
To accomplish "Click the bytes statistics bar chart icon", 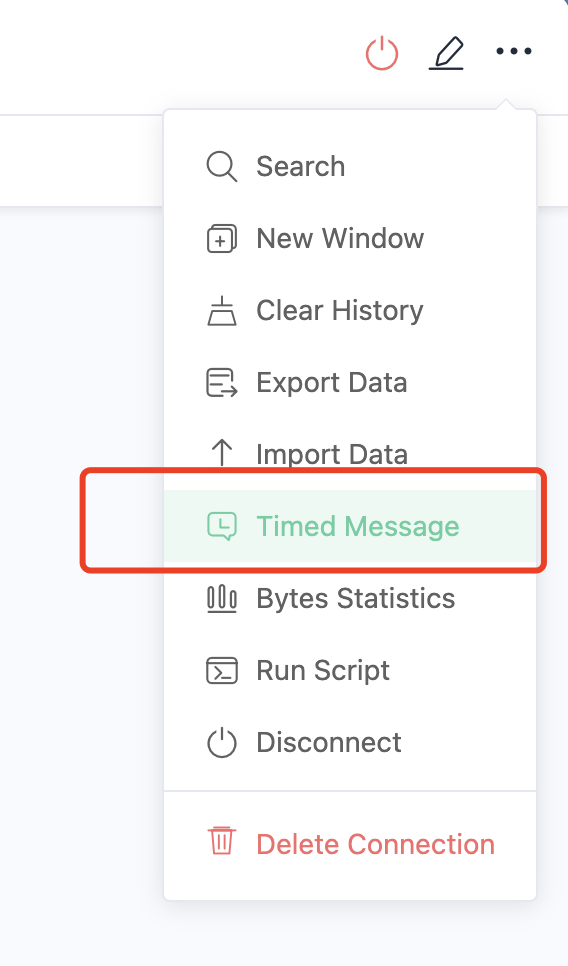I will pyautogui.click(x=222, y=599).
